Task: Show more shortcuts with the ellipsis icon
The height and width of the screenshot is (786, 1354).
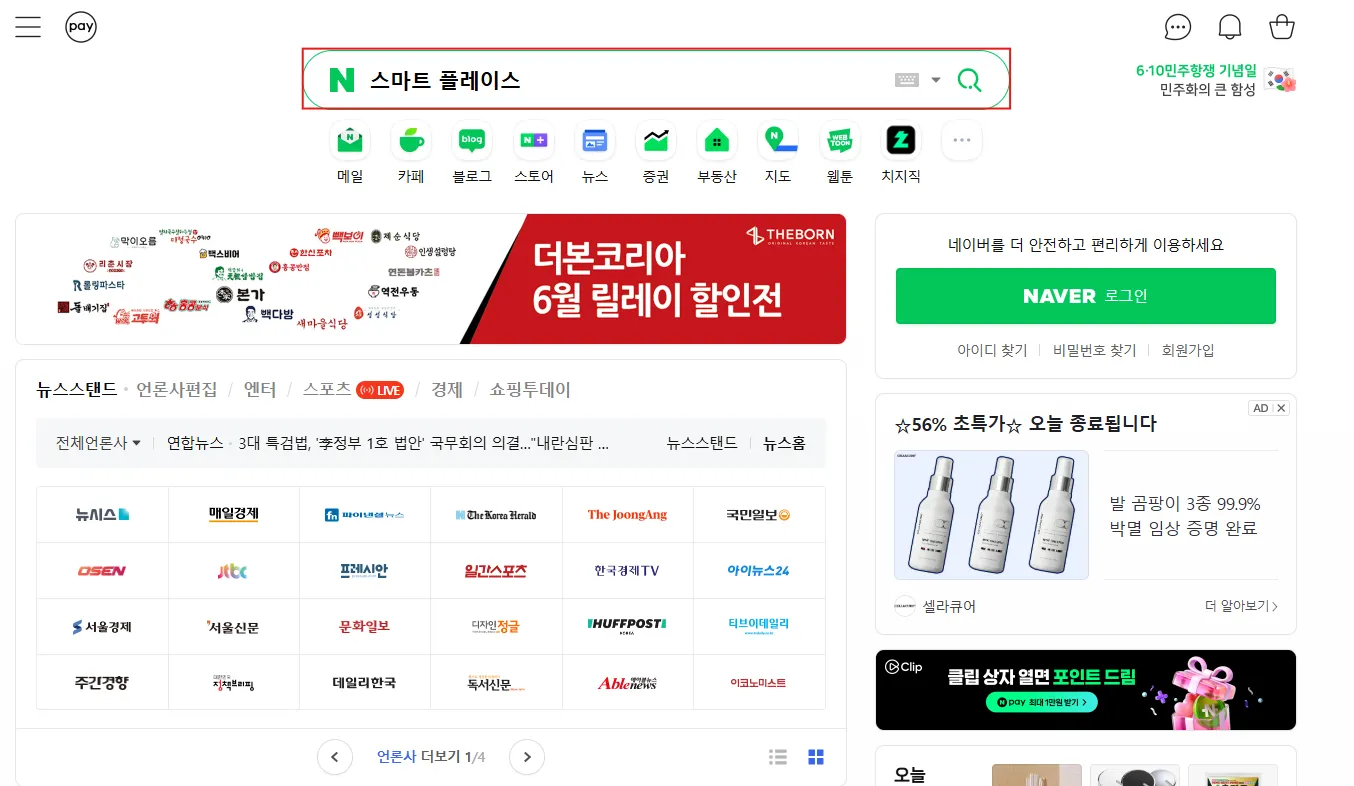Action: point(962,140)
